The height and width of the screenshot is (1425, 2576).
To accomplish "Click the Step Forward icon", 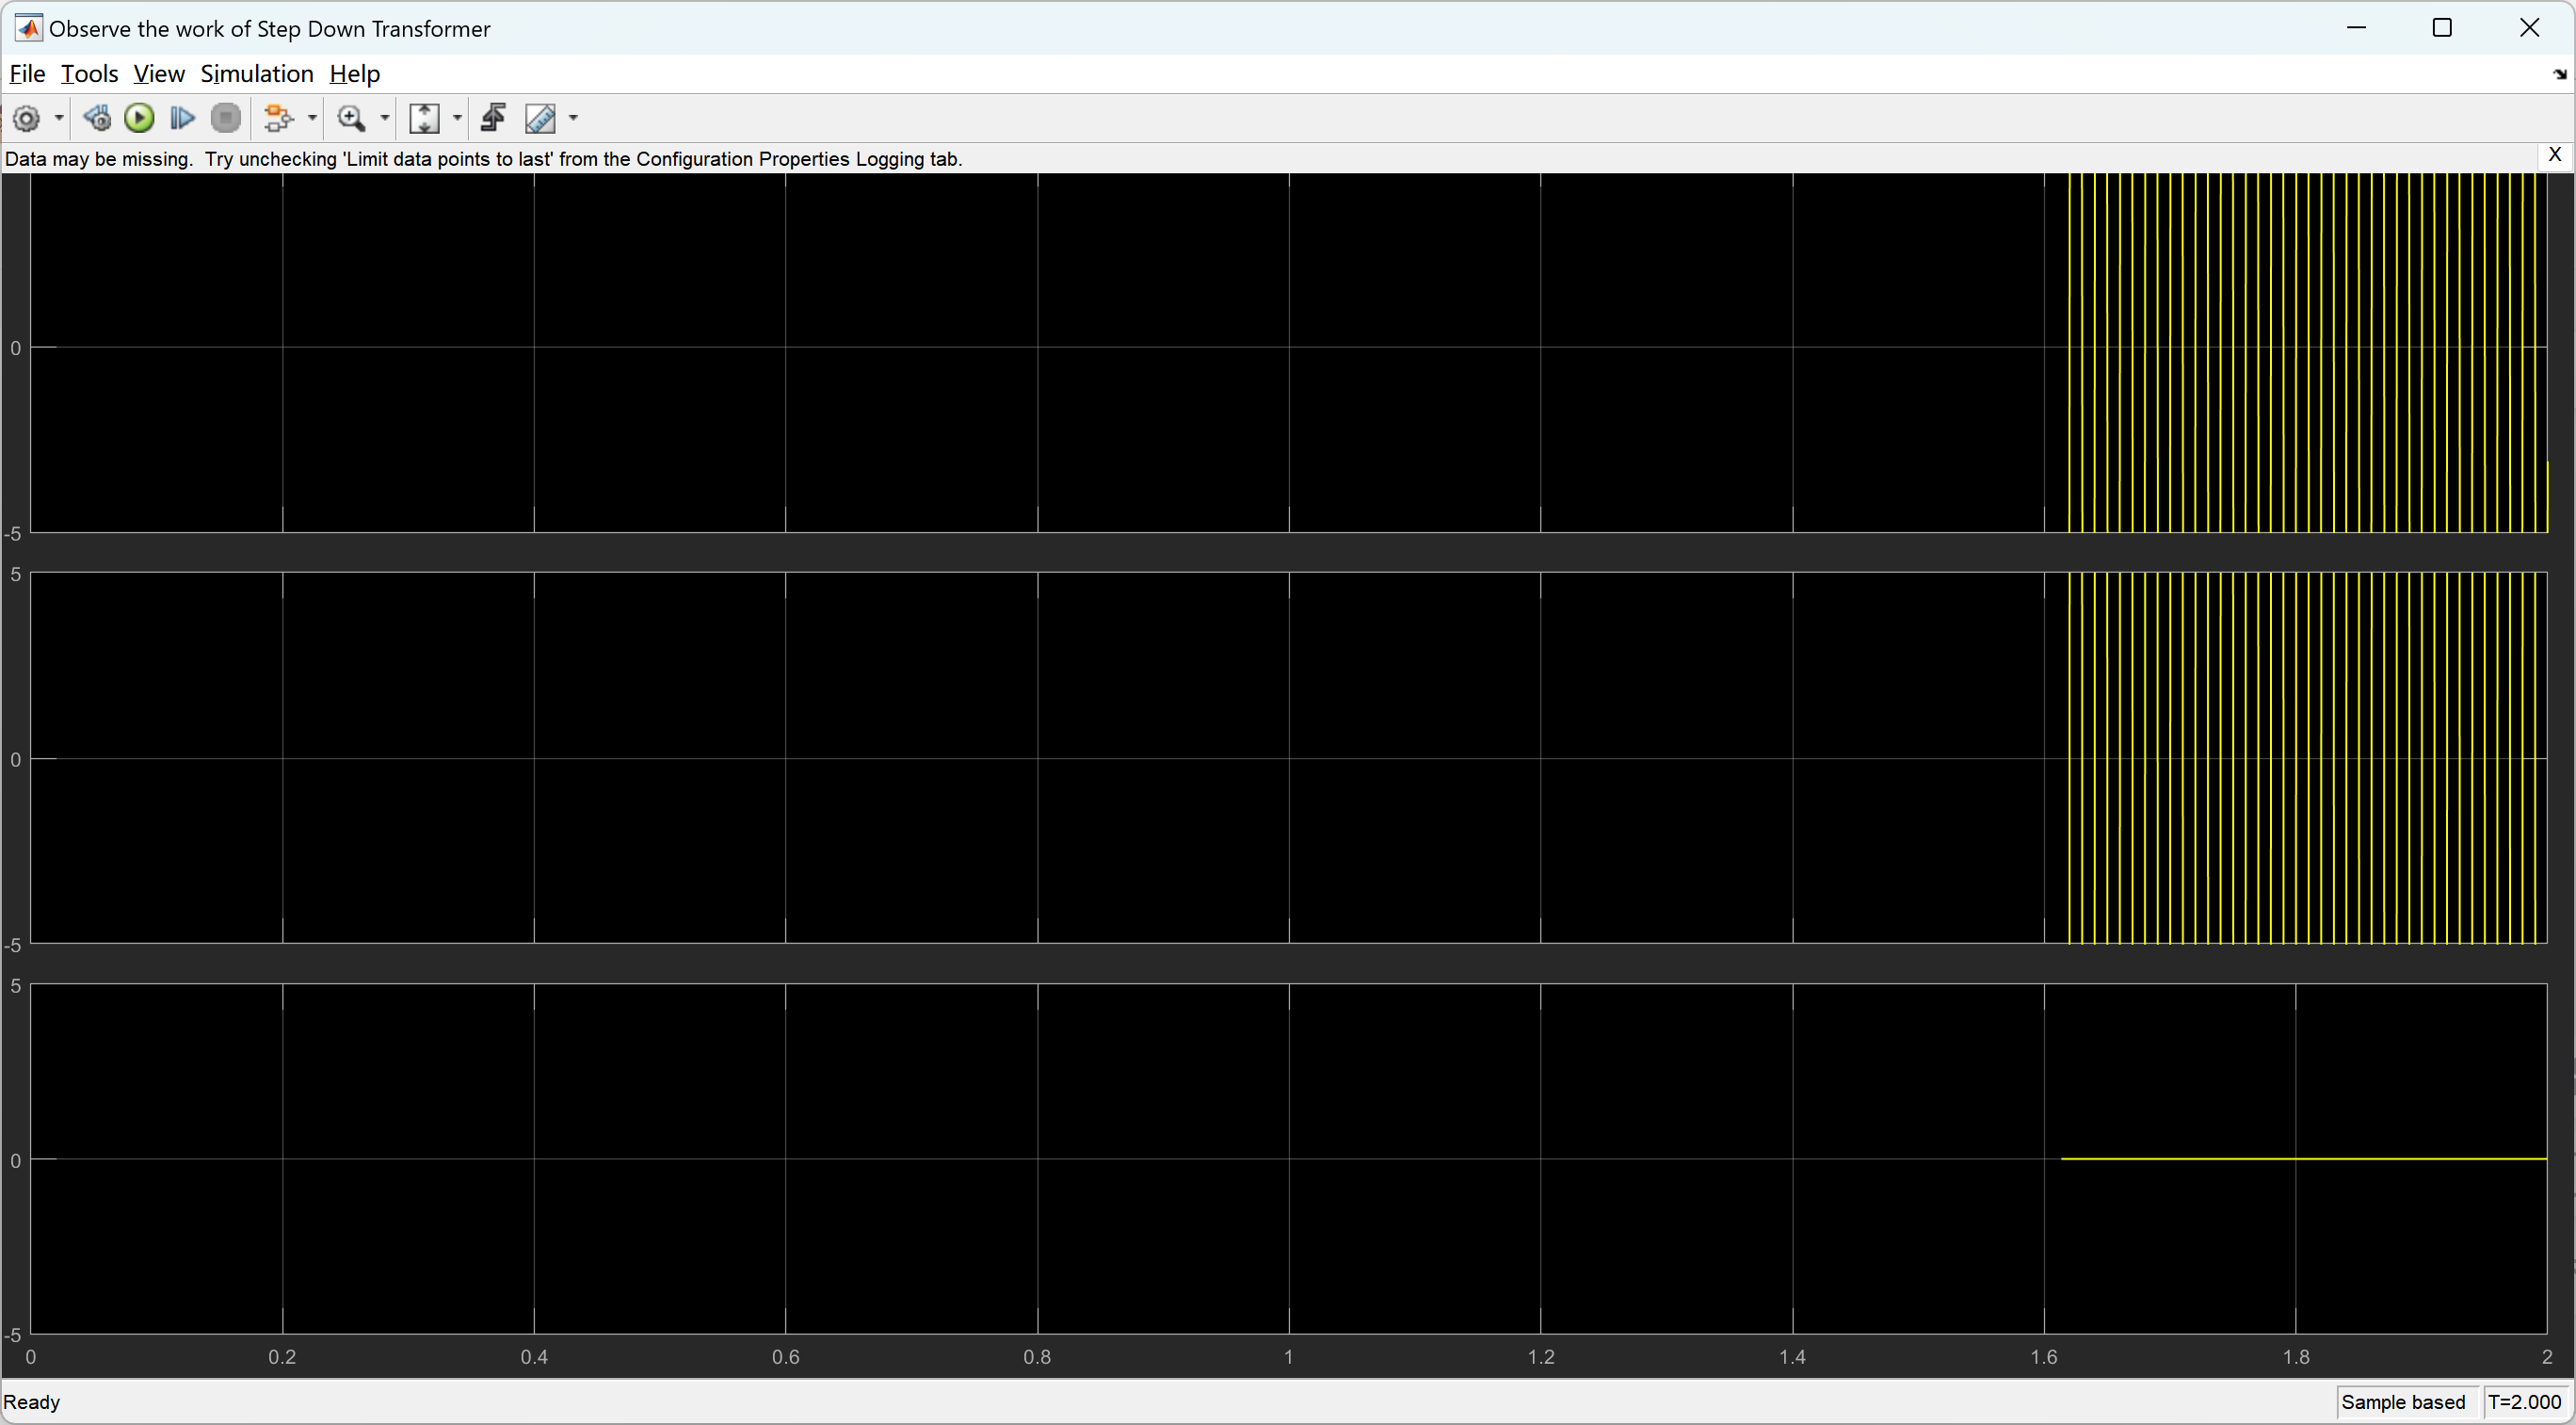I will [x=182, y=119].
